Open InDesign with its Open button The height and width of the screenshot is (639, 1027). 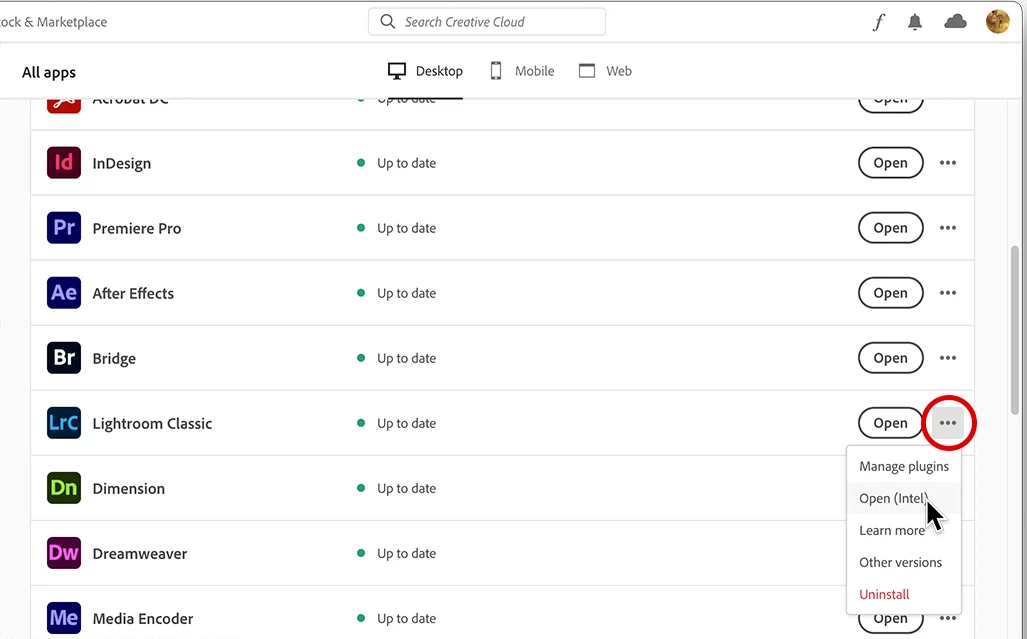click(891, 163)
